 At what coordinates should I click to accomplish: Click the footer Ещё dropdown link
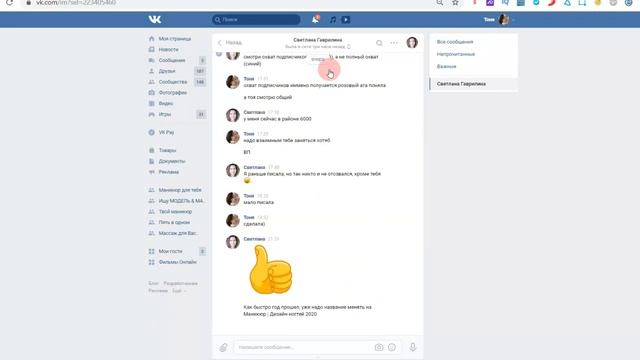coord(179,291)
